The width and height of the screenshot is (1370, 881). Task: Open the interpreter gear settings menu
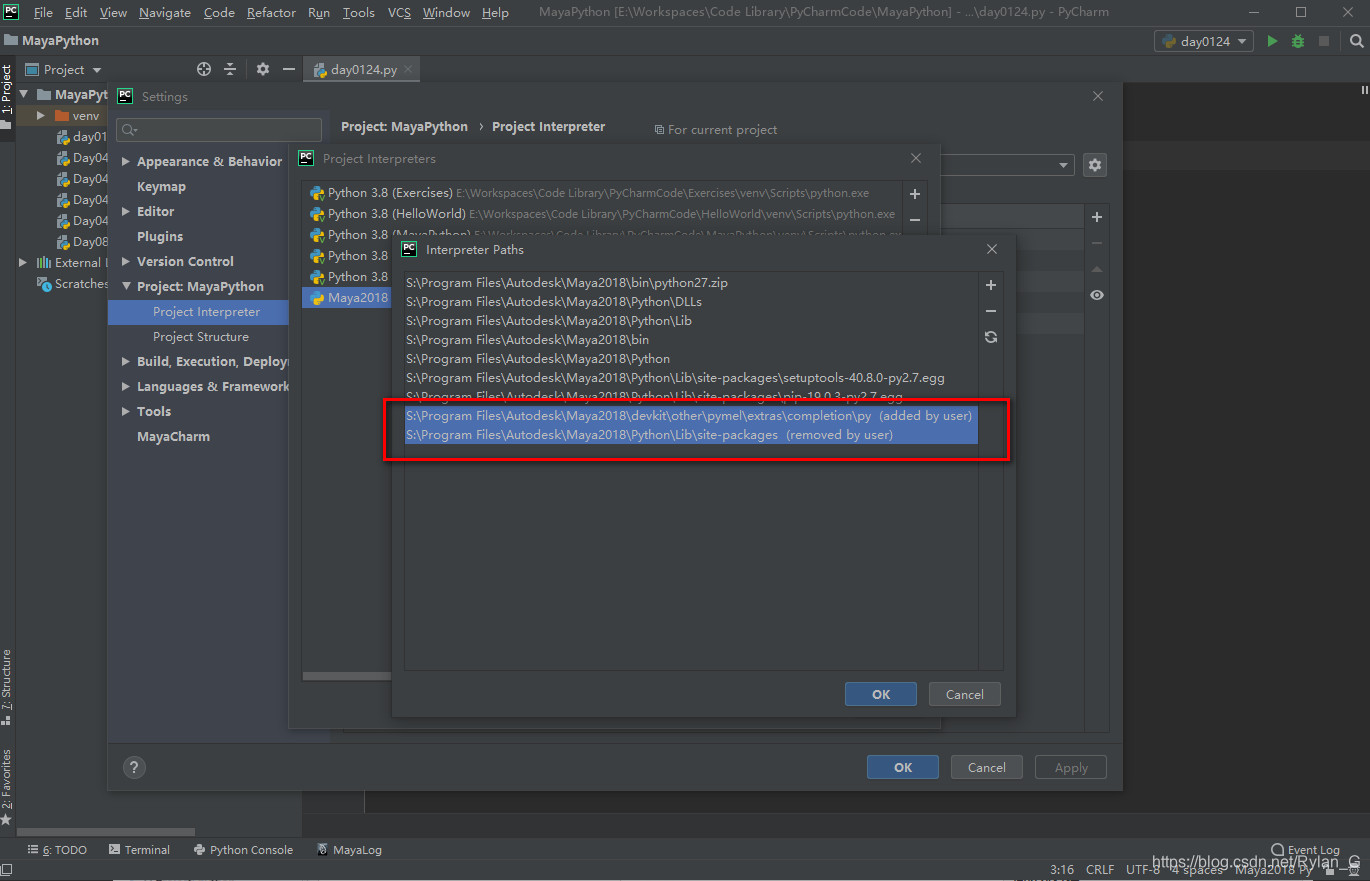point(1095,165)
